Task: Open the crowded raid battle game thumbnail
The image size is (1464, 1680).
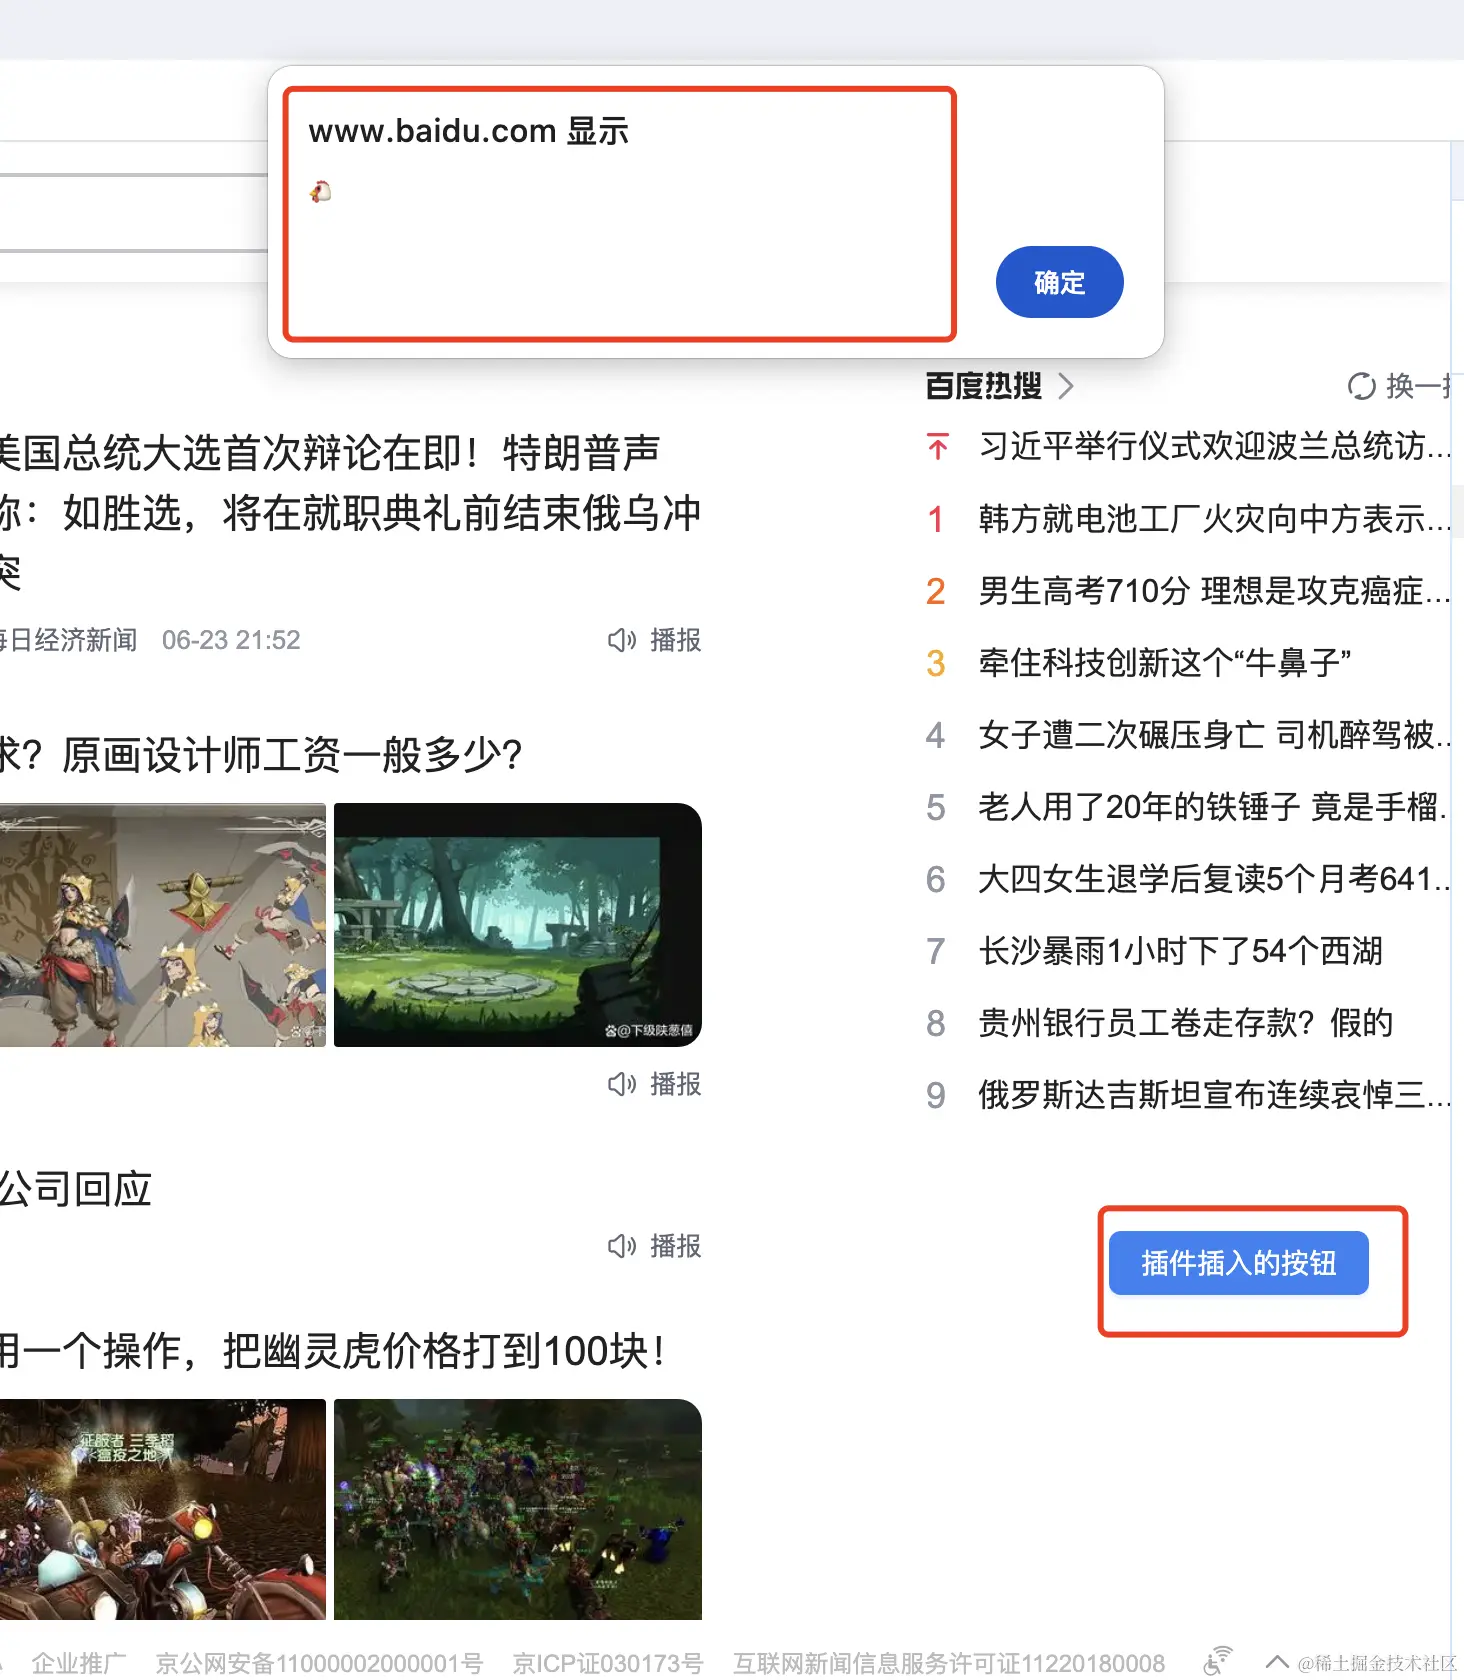Action: (x=518, y=1509)
